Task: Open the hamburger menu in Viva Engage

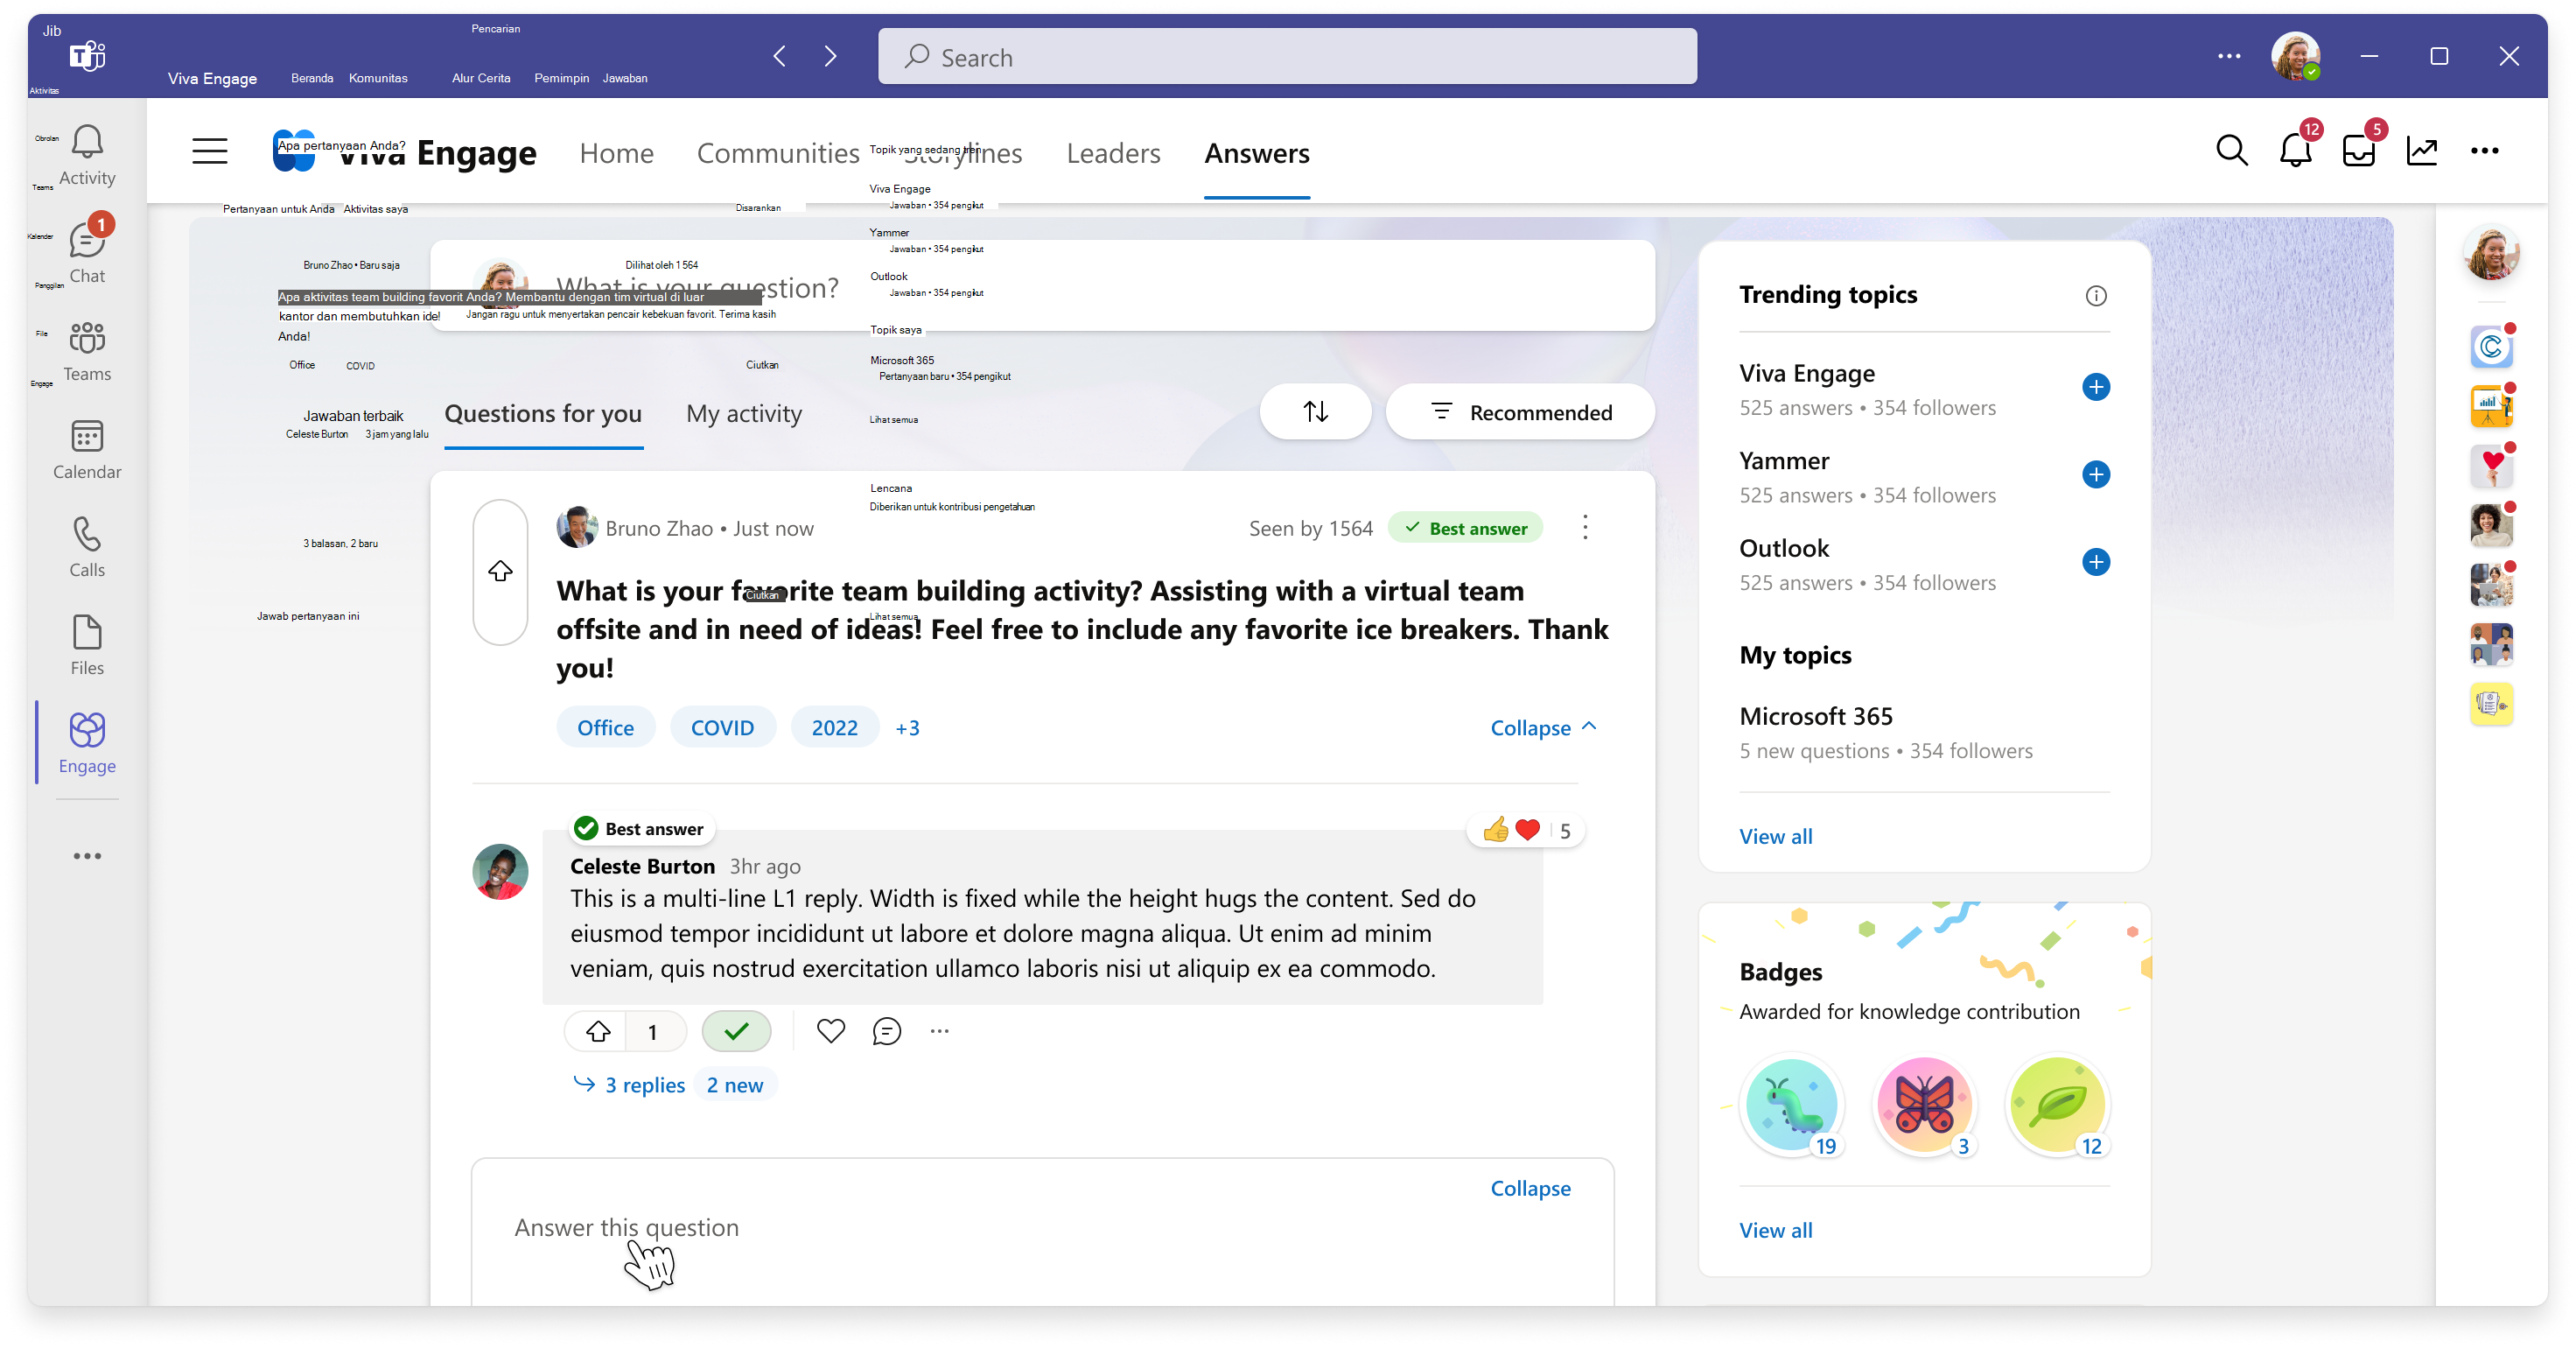Action: click(210, 151)
